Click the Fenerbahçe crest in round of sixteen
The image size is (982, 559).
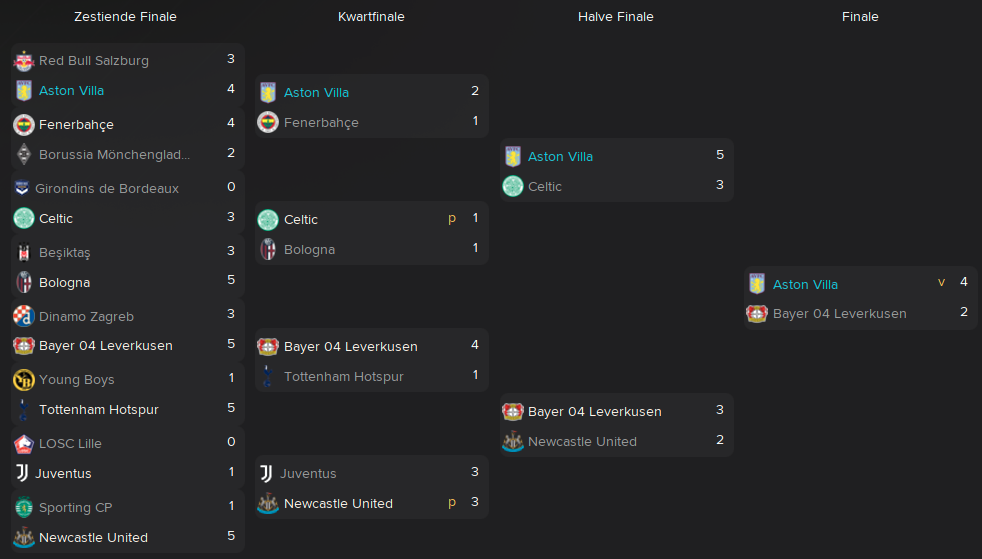[x=24, y=125]
